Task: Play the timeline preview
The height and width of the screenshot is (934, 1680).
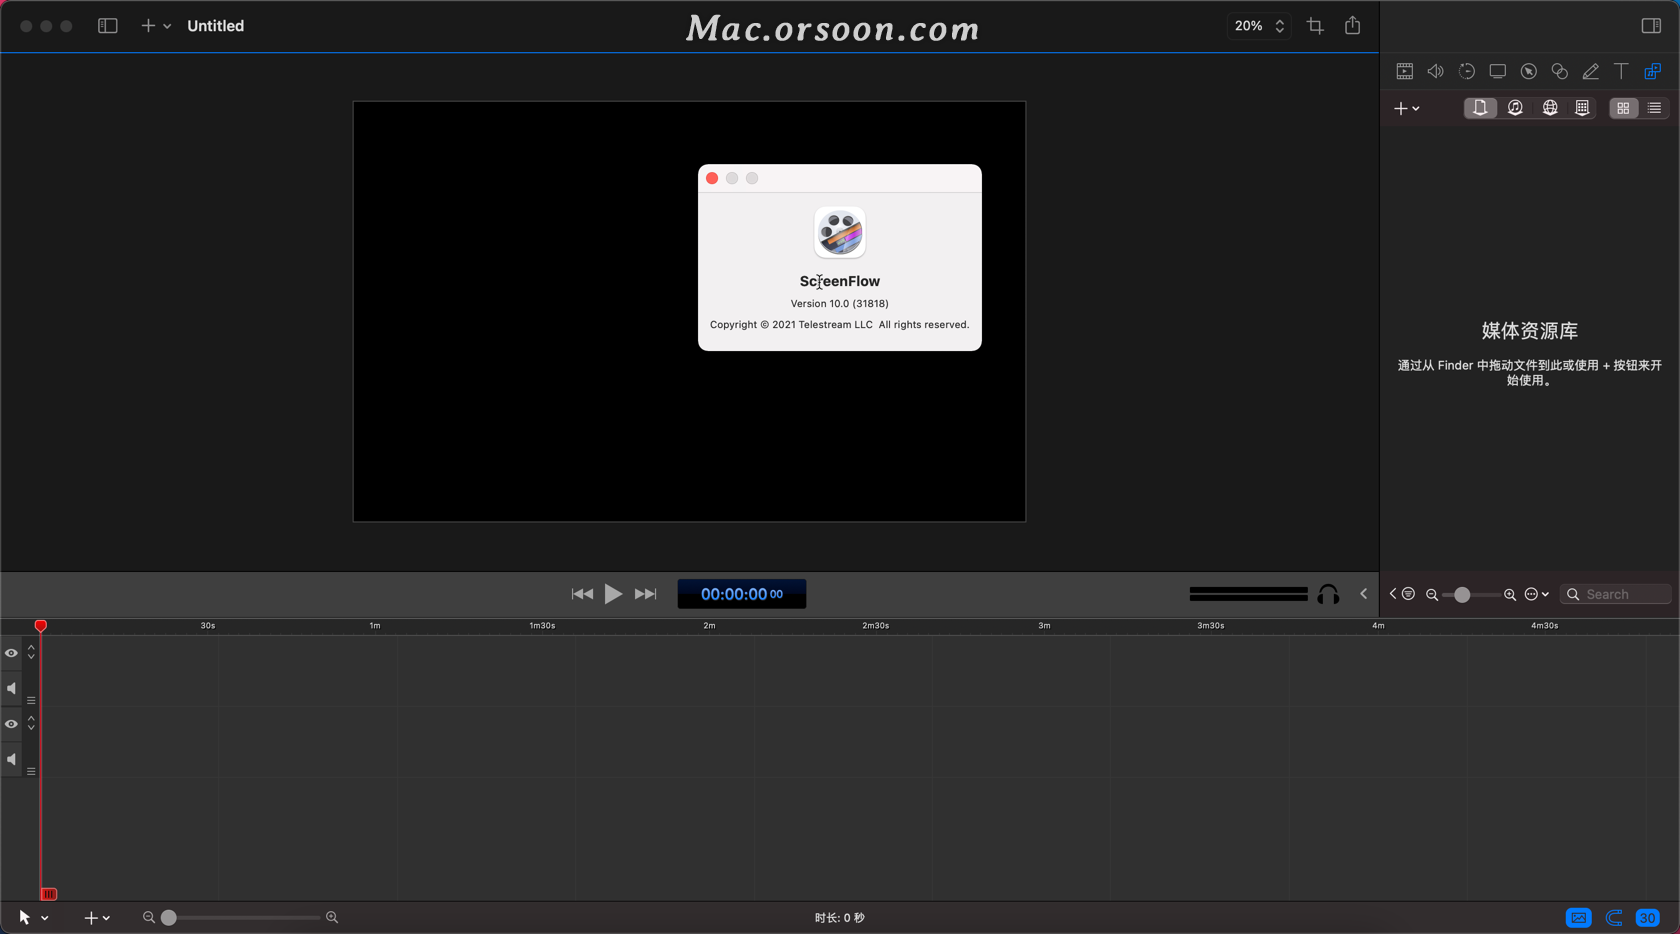Action: click(614, 594)
